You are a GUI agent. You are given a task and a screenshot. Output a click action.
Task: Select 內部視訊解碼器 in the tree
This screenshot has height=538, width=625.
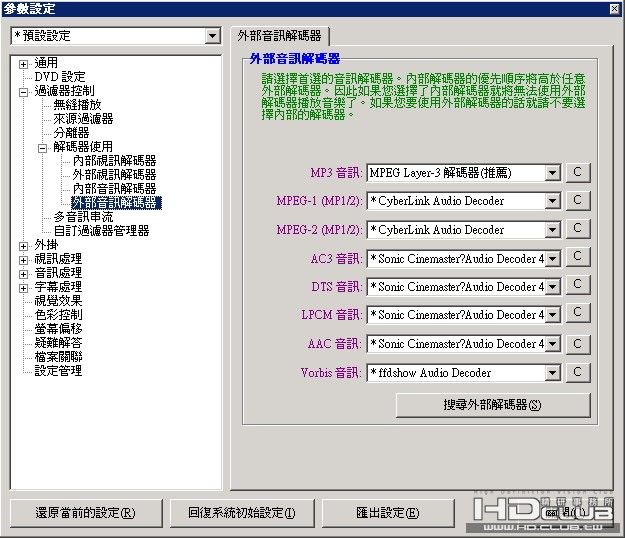click(114, 161)
